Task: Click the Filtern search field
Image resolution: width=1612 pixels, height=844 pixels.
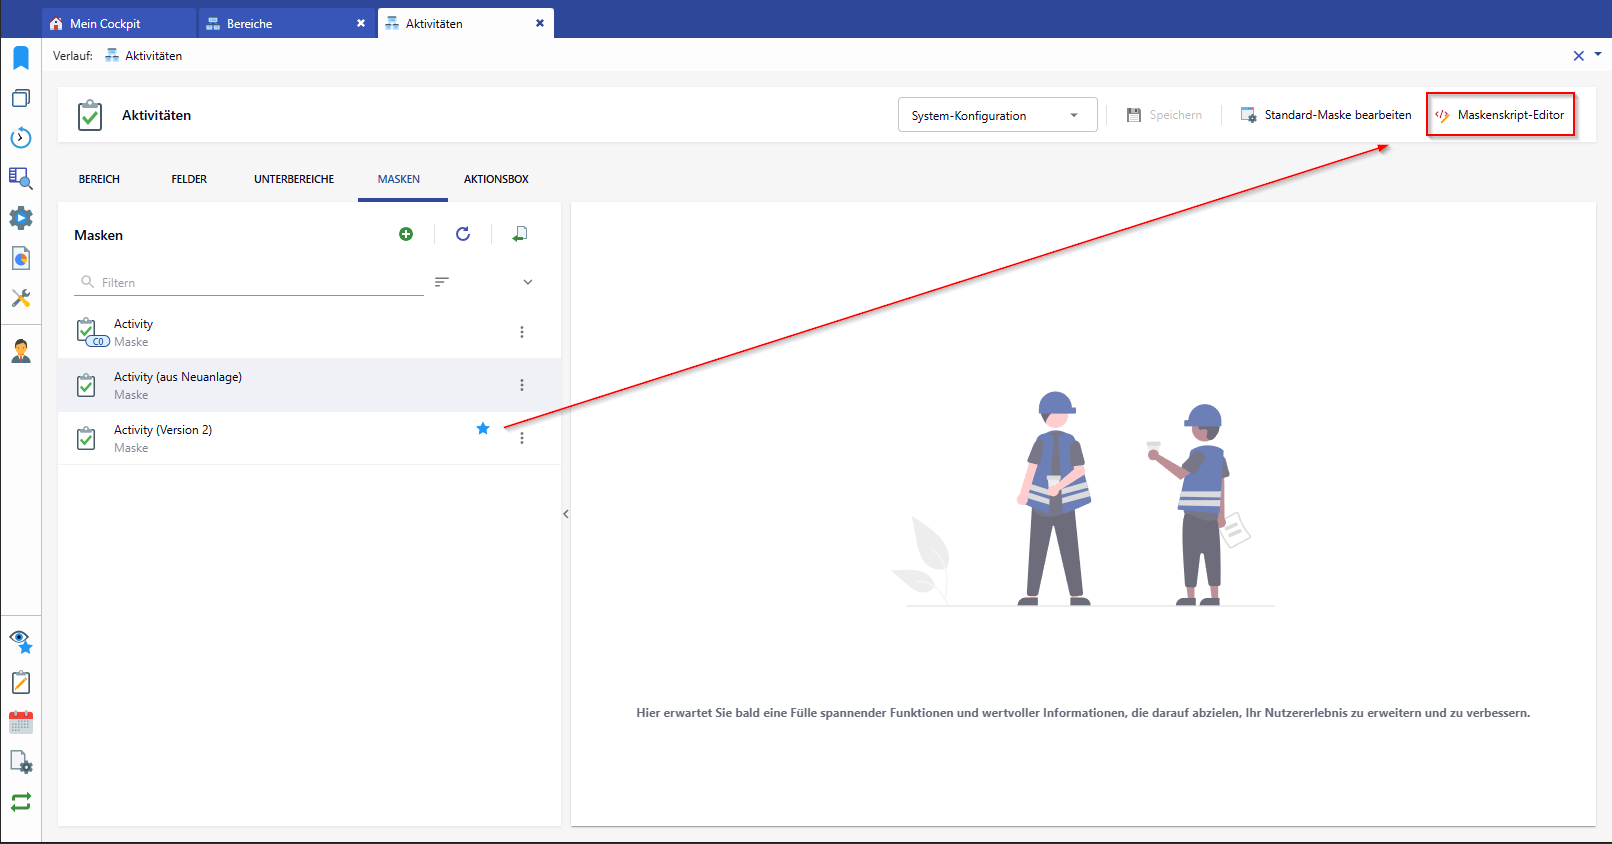Action: point(260,283)
